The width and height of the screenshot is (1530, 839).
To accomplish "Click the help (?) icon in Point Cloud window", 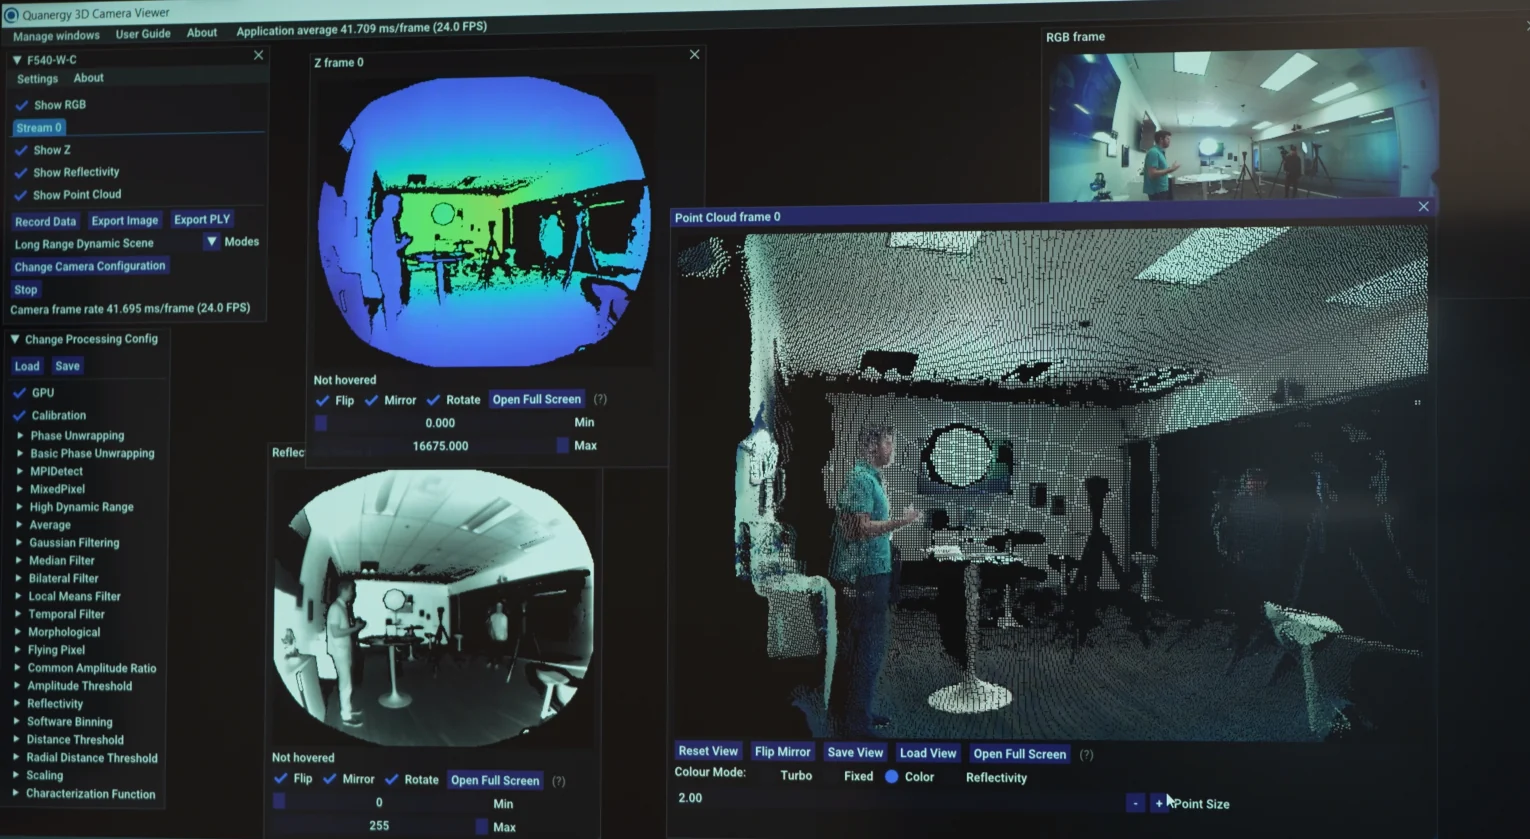I will [1086, 754].
